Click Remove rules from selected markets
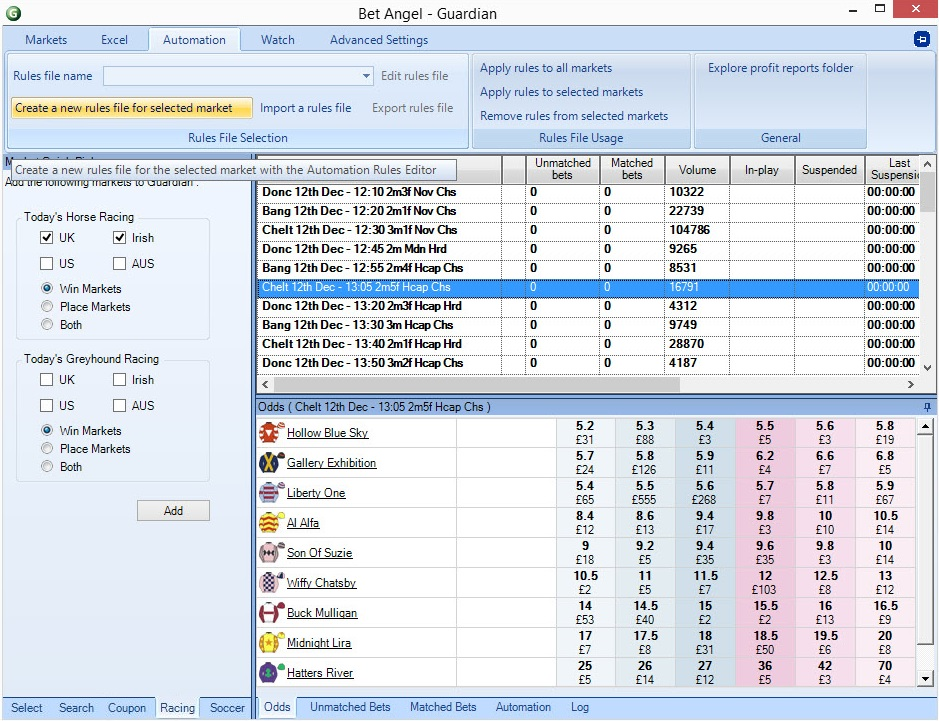Viewport: 939px width, 721px height. (574, 116)
